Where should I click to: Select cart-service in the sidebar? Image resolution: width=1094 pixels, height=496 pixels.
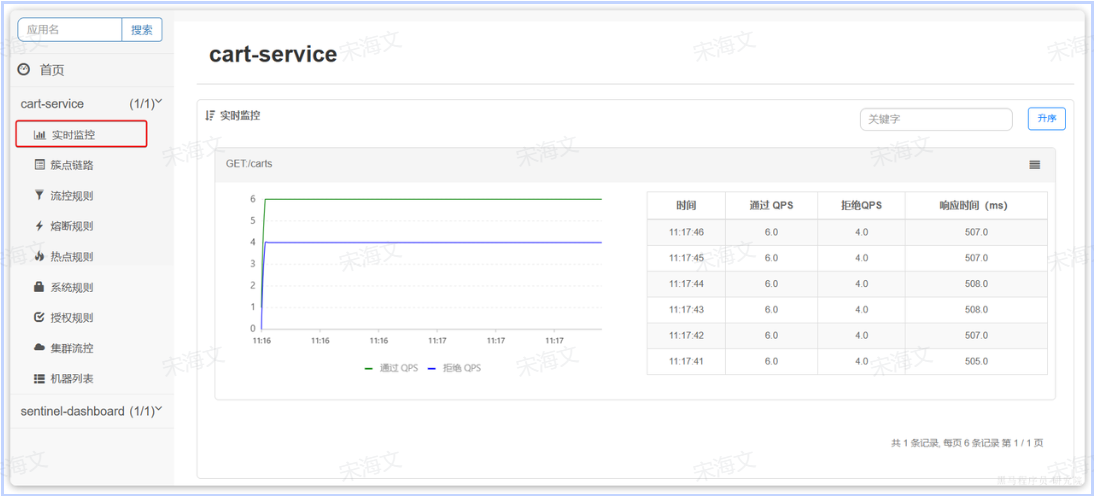pyautogui.click(x=52, y=104)
